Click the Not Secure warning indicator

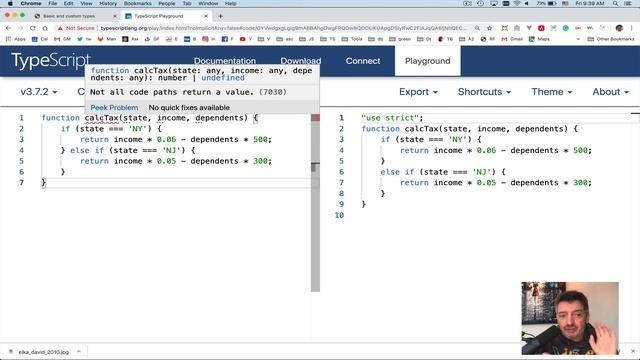click(76, 28)
